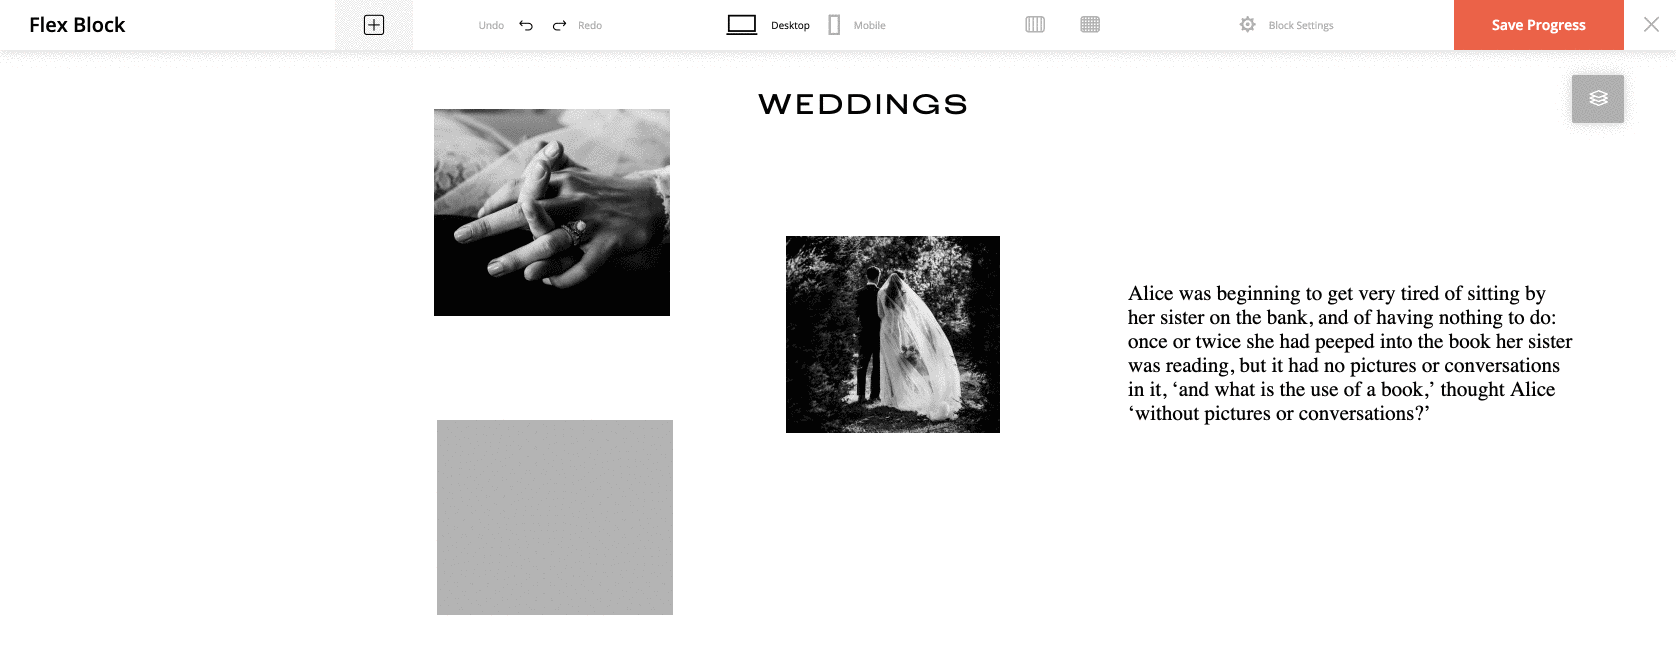The width and height of the screenshot is (1676, 665).
Task: Select the hands with ring photo
Action: [x=552, y=212]
